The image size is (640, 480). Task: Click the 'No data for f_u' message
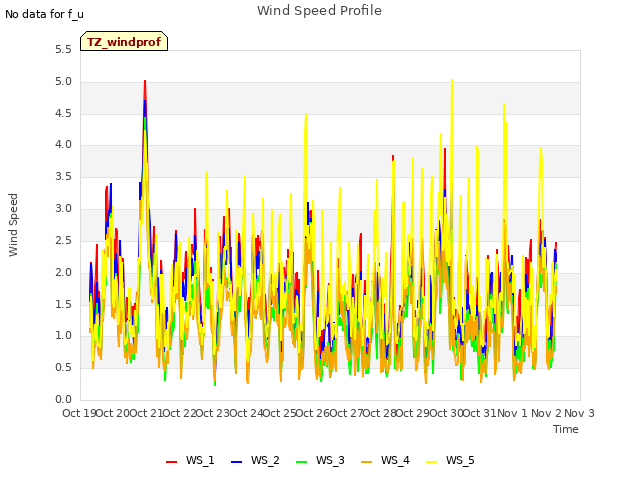point(44,14)
